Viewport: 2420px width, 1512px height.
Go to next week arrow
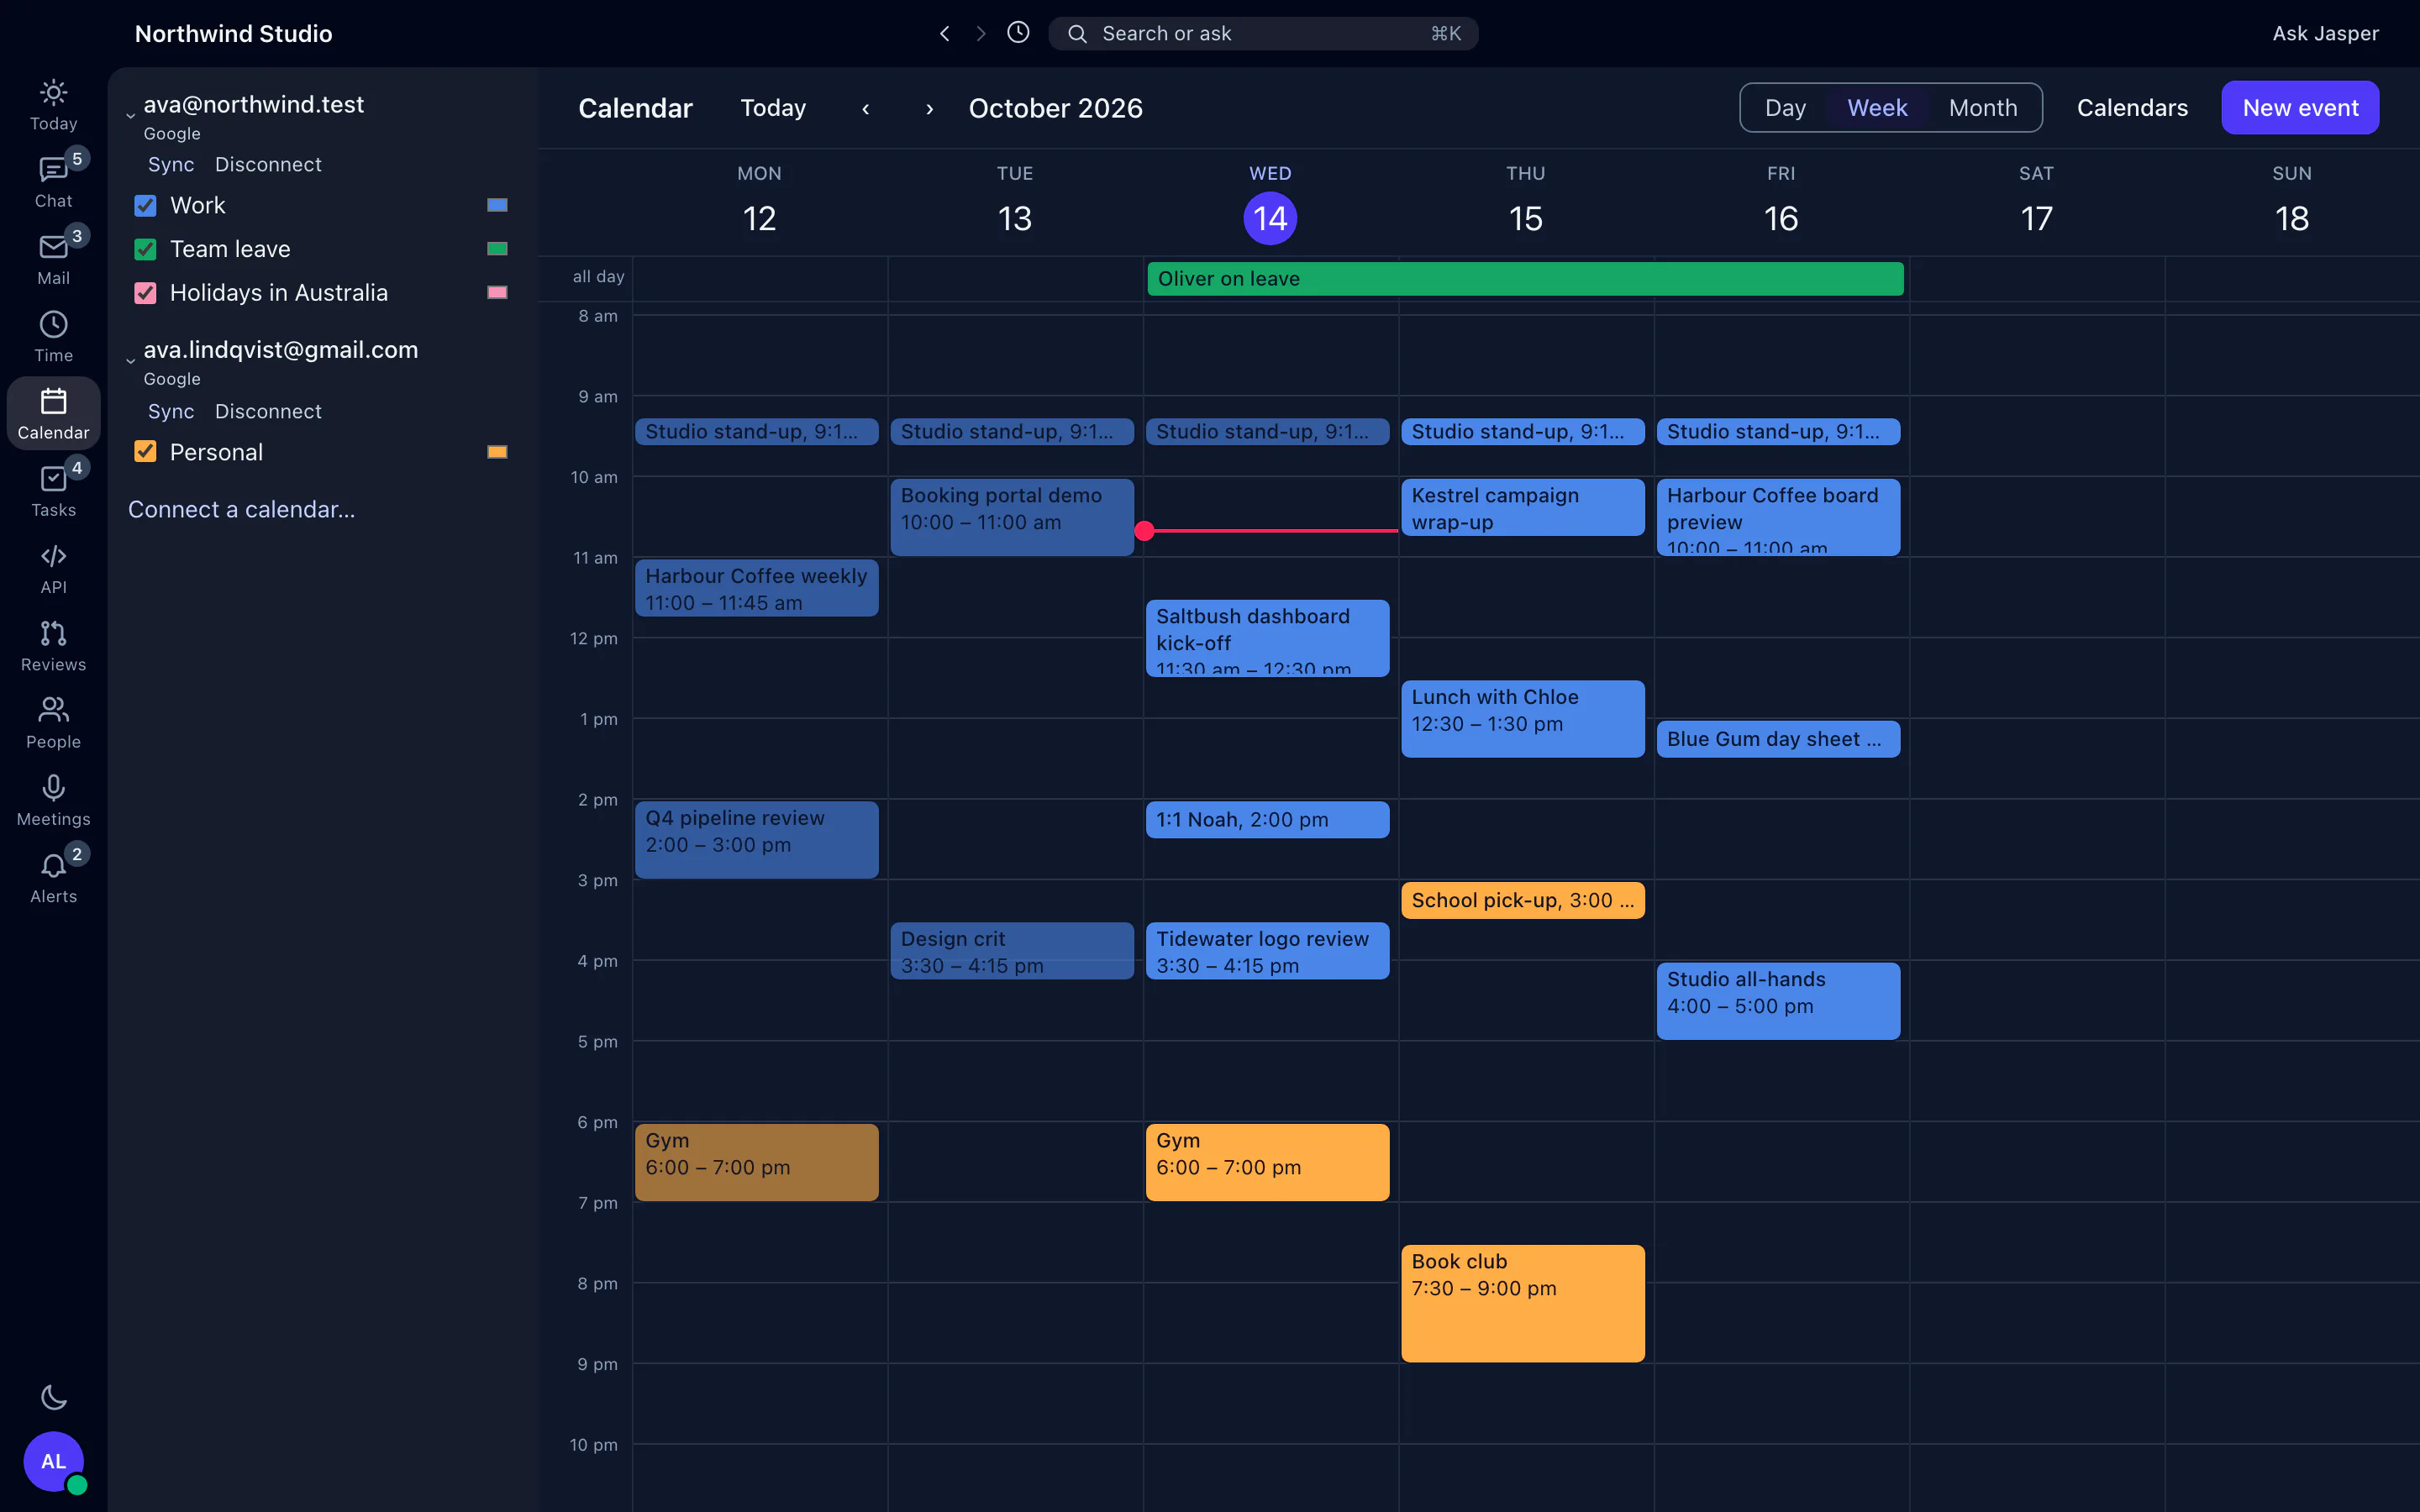point(929,108)
